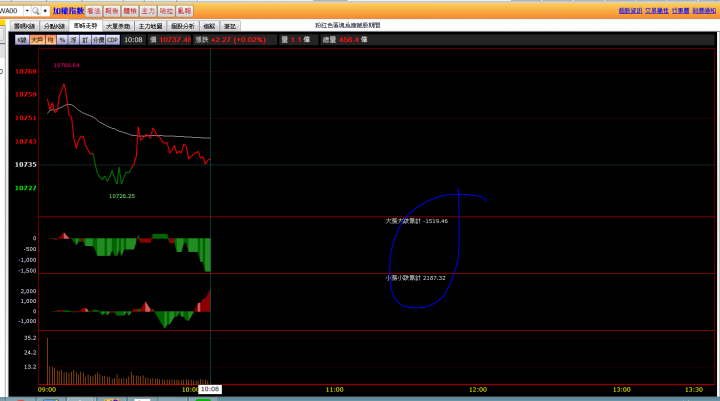Click the 35.2 volume axis label
The width and height of the screenshot is (720, 401).
30,338
